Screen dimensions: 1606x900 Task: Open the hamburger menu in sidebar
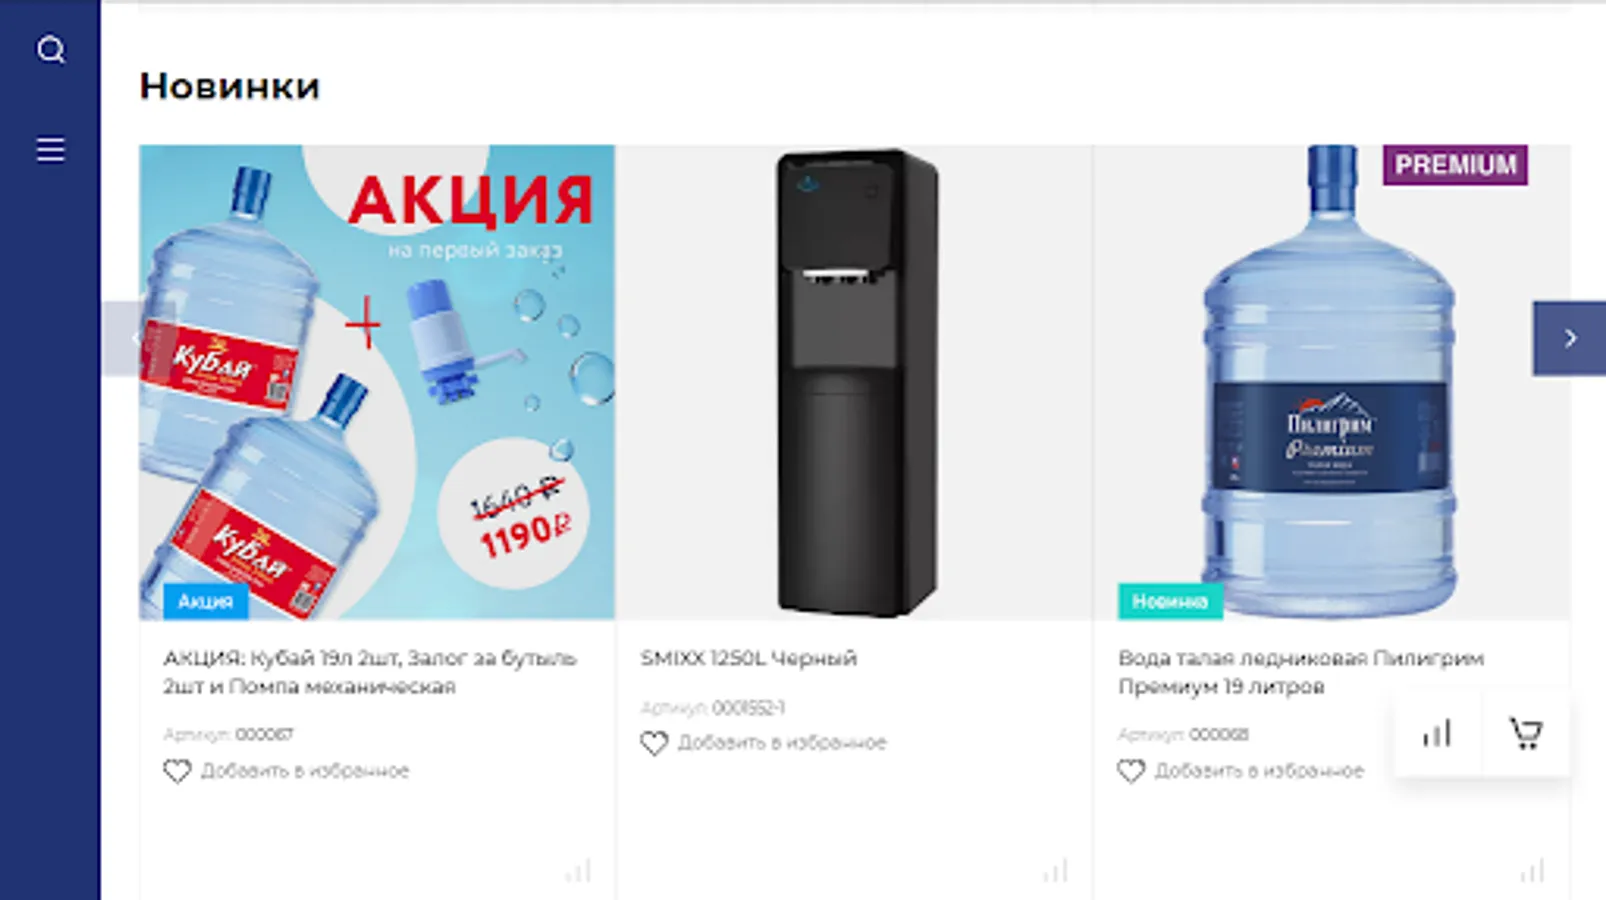point(51,150)
